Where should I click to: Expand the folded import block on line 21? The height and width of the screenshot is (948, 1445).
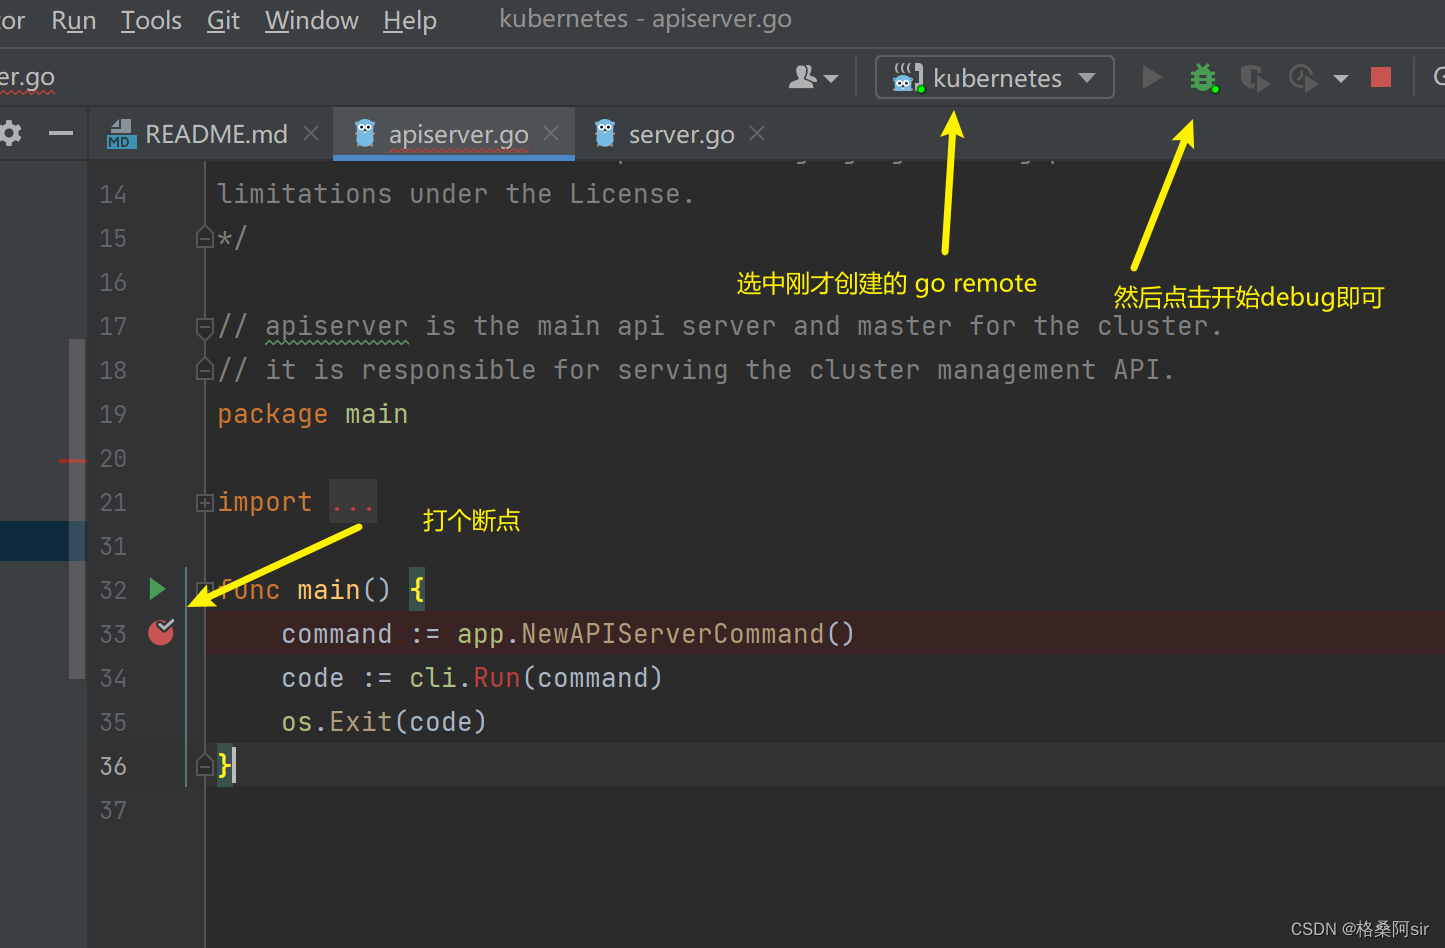204,503
